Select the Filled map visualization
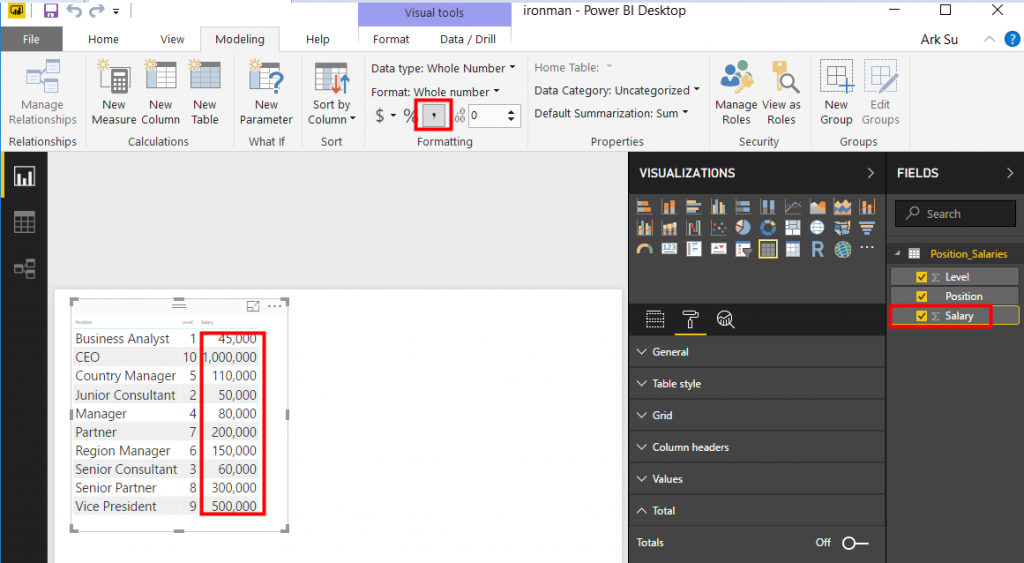 pyautogui.click(x=842, y=227)
